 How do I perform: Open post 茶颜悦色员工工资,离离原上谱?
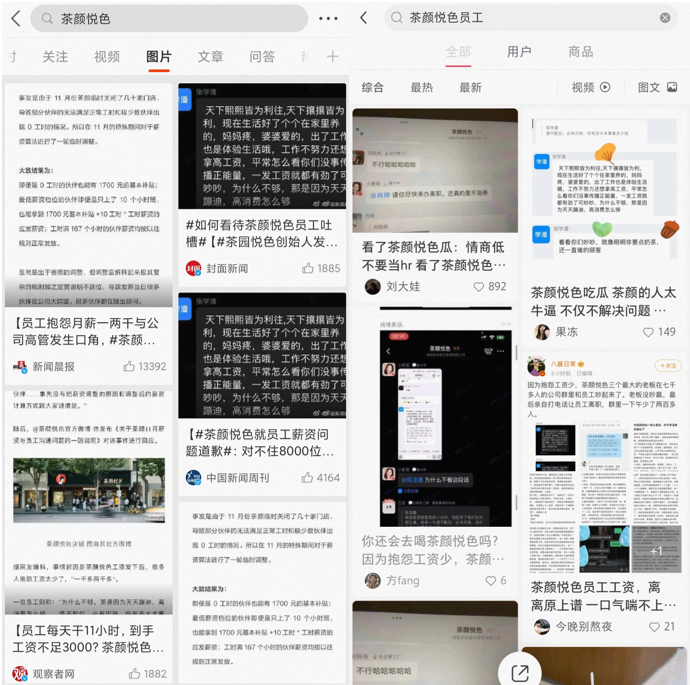click(603, 596)
